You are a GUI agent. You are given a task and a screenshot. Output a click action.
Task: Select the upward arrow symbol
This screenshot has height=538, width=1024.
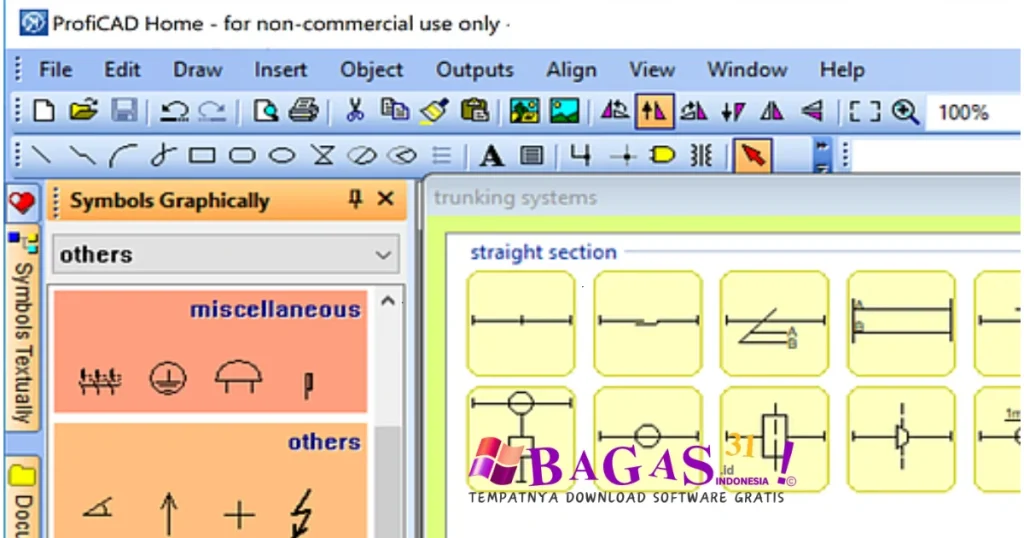(x=168, y=514)
